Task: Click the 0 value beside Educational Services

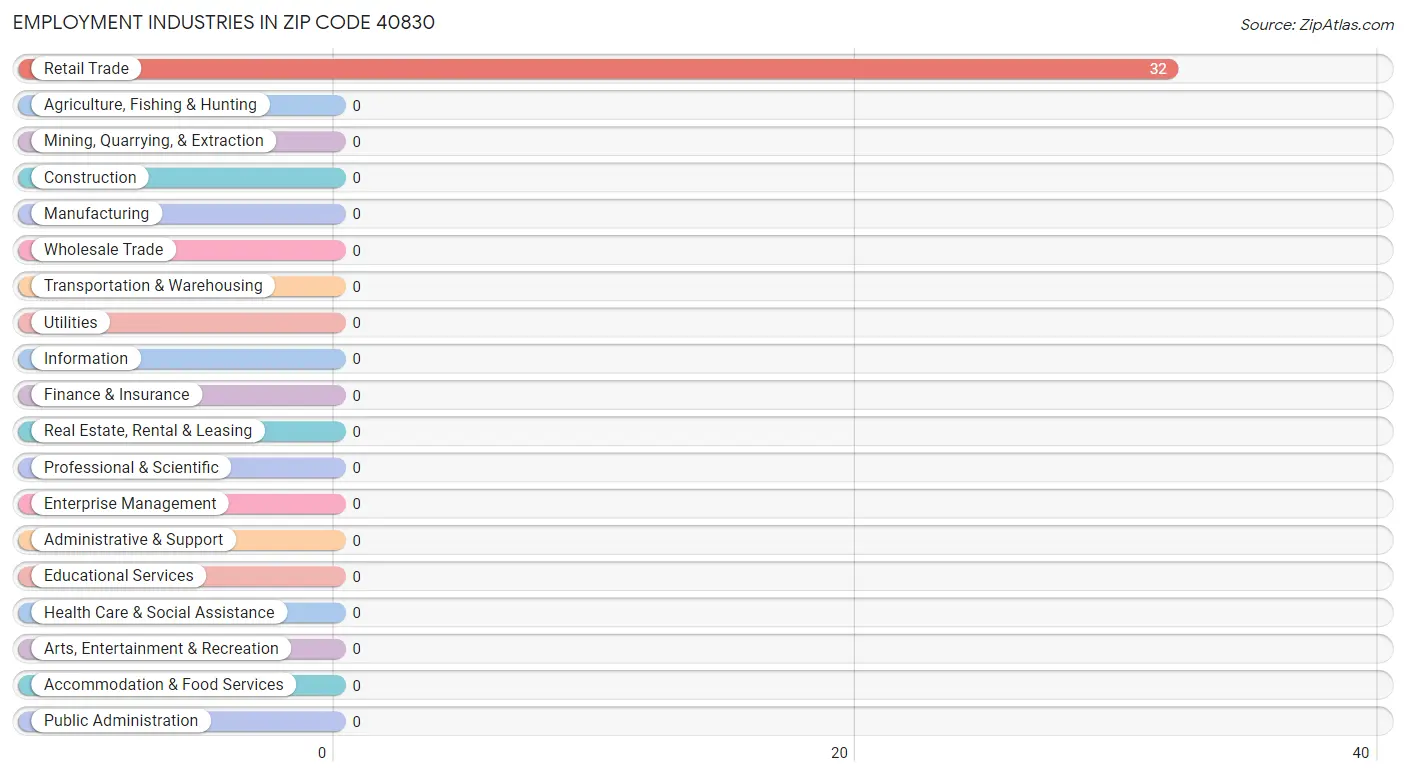Action: click(x=356, y=577)
